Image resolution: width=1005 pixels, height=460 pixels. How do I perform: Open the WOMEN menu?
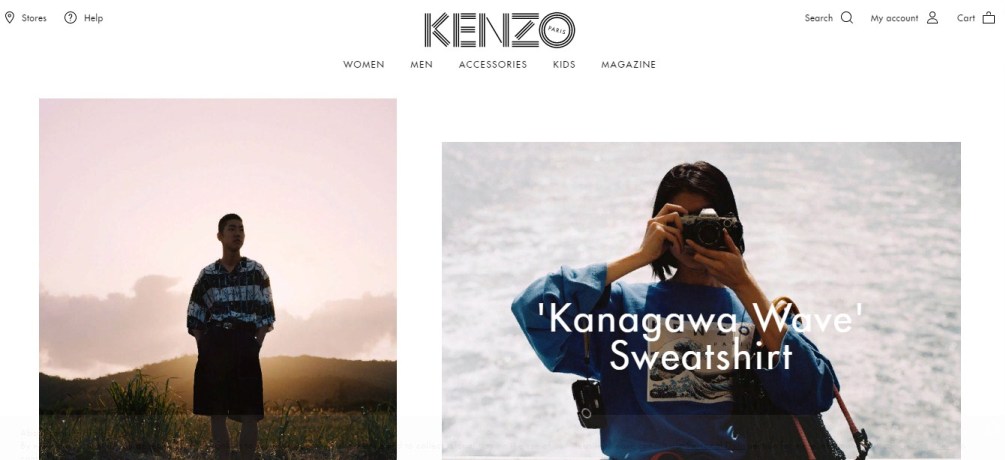[363, 64]
